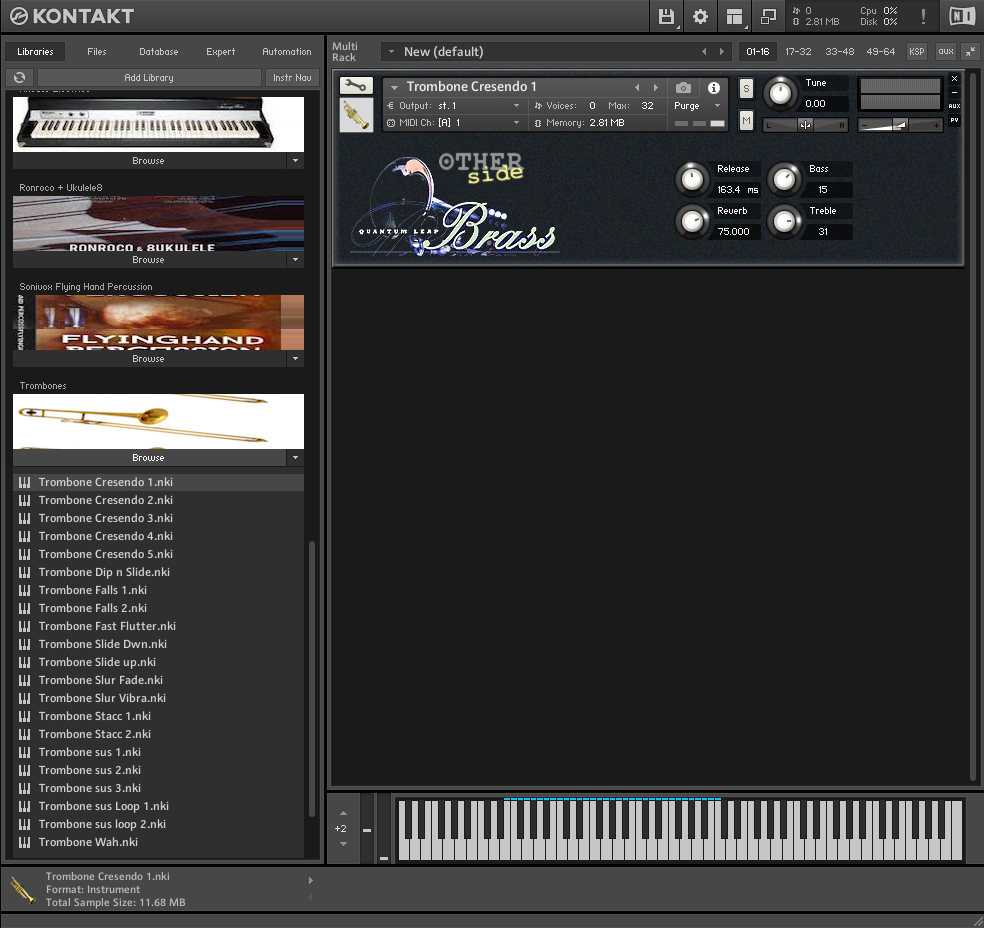This screenshot has width=984, height=928.
Task: Switch to Libraries tab
Action: click(35, 51)
